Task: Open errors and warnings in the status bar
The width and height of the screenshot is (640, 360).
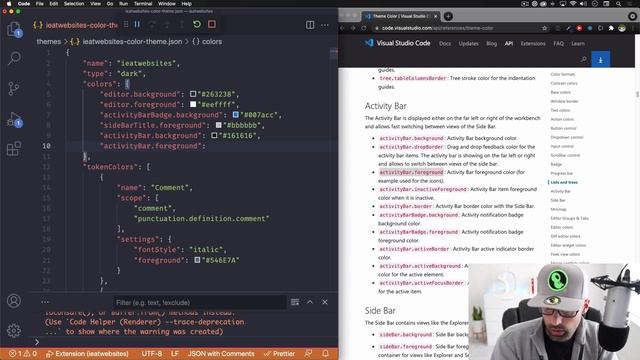Action: point(23,354)
